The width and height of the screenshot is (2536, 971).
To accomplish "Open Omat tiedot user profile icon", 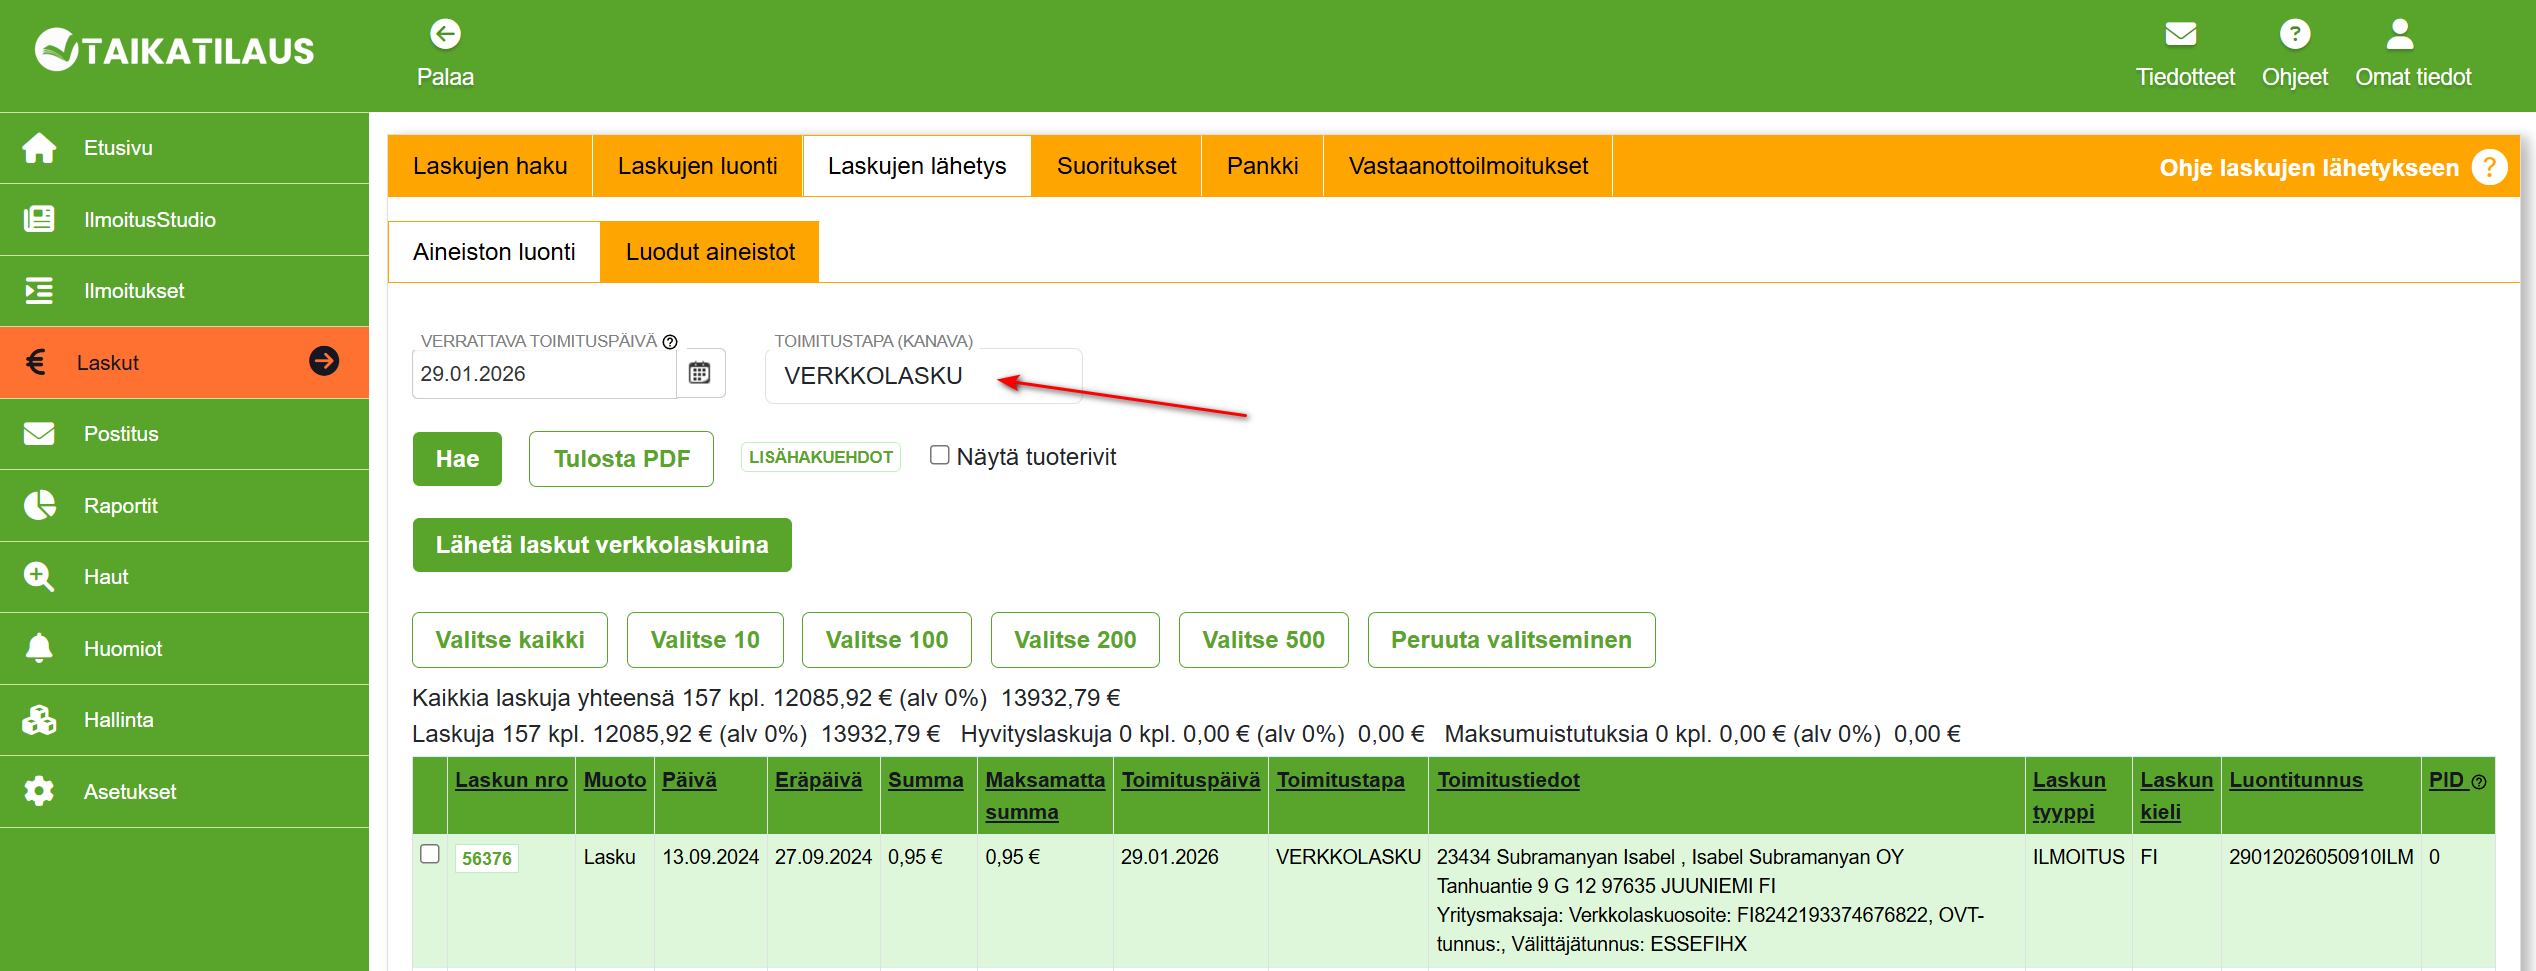I will [2399, 35].
